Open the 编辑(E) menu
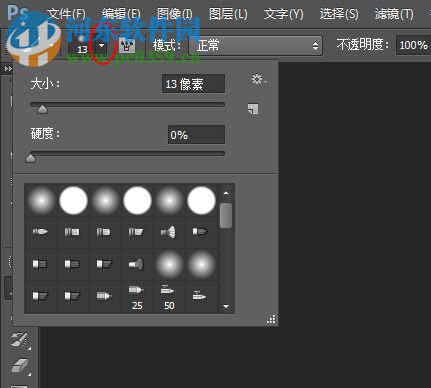Viewport: 431px width, 388px height. pos(121,14)
